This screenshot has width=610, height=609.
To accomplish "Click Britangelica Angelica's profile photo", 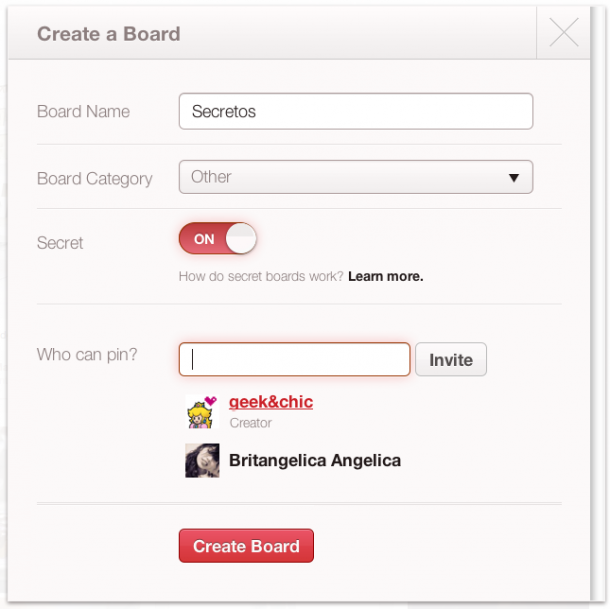I will coord(202,460).
